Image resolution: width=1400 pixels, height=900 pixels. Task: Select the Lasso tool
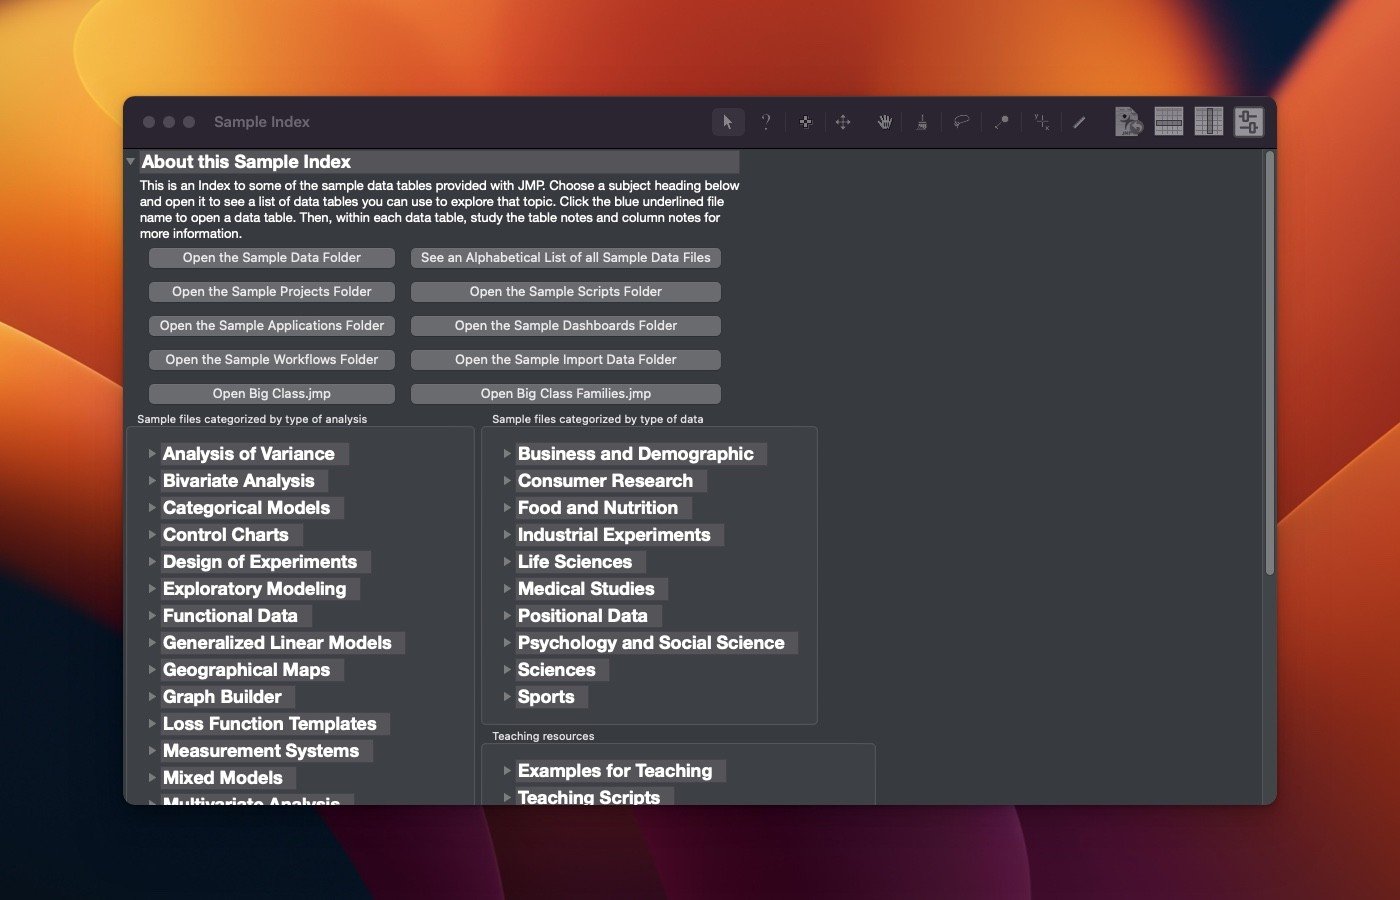[x=961, y=122]
